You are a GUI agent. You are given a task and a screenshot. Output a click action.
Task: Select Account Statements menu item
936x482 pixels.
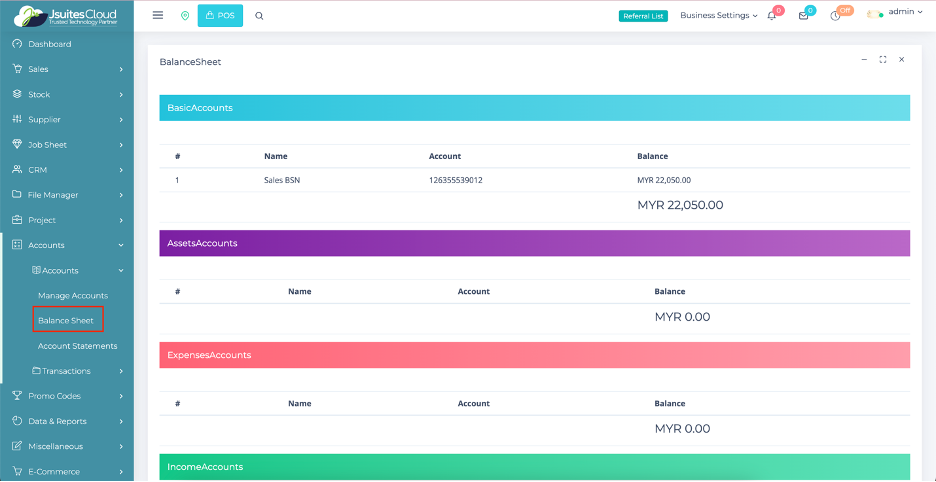click(x=77, y=346)
